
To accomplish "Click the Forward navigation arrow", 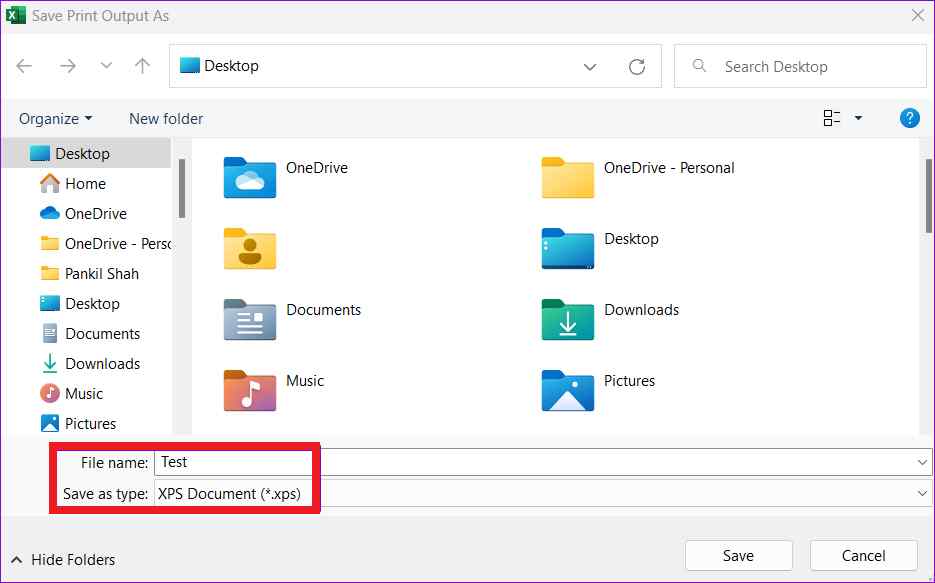I will (x=68, y=66).
